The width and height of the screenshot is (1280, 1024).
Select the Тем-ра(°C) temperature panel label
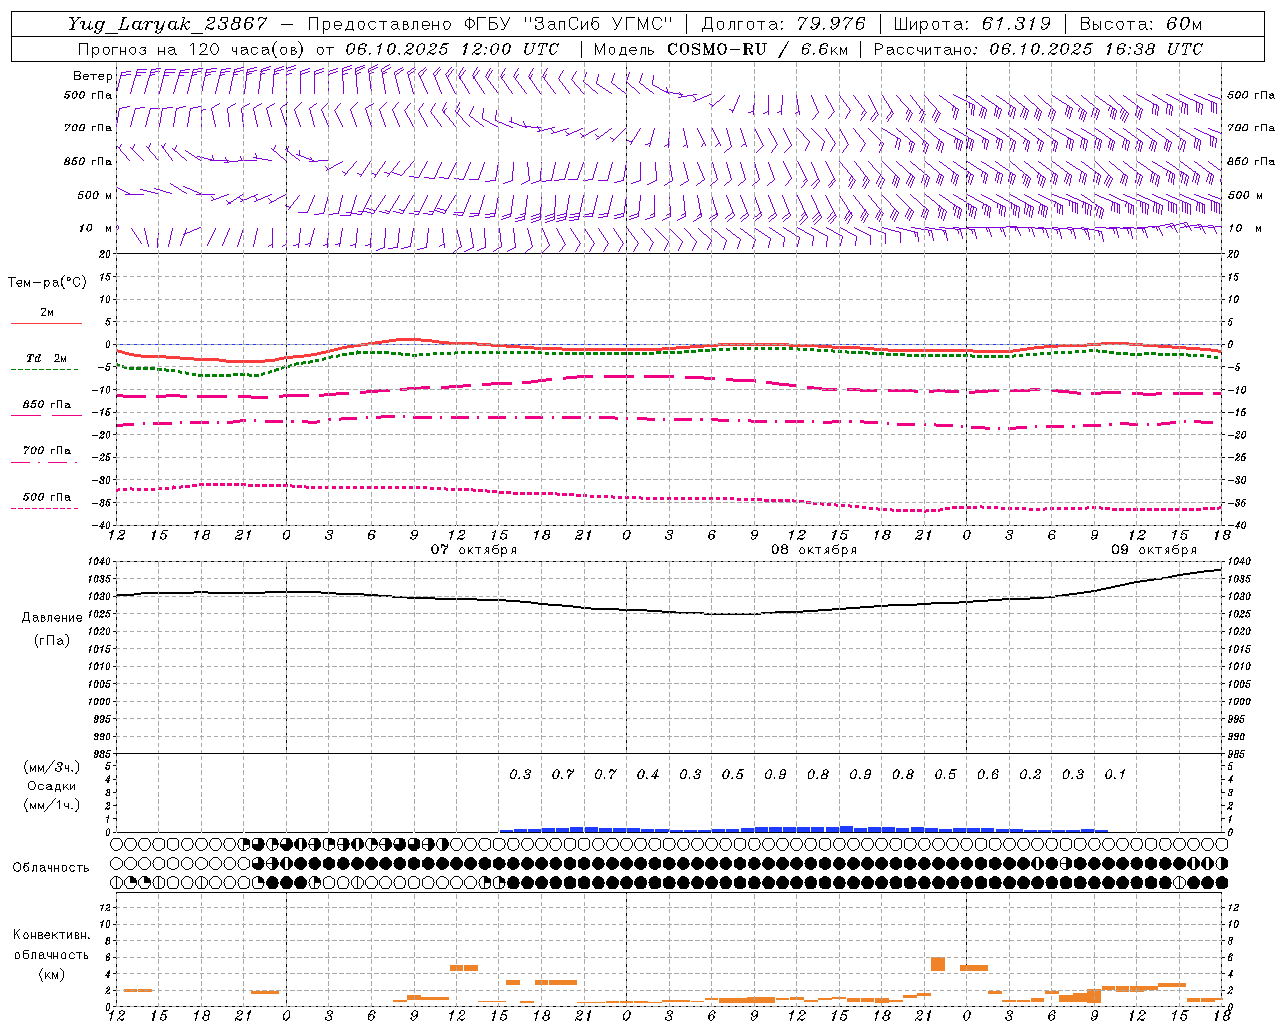(47, 283)
